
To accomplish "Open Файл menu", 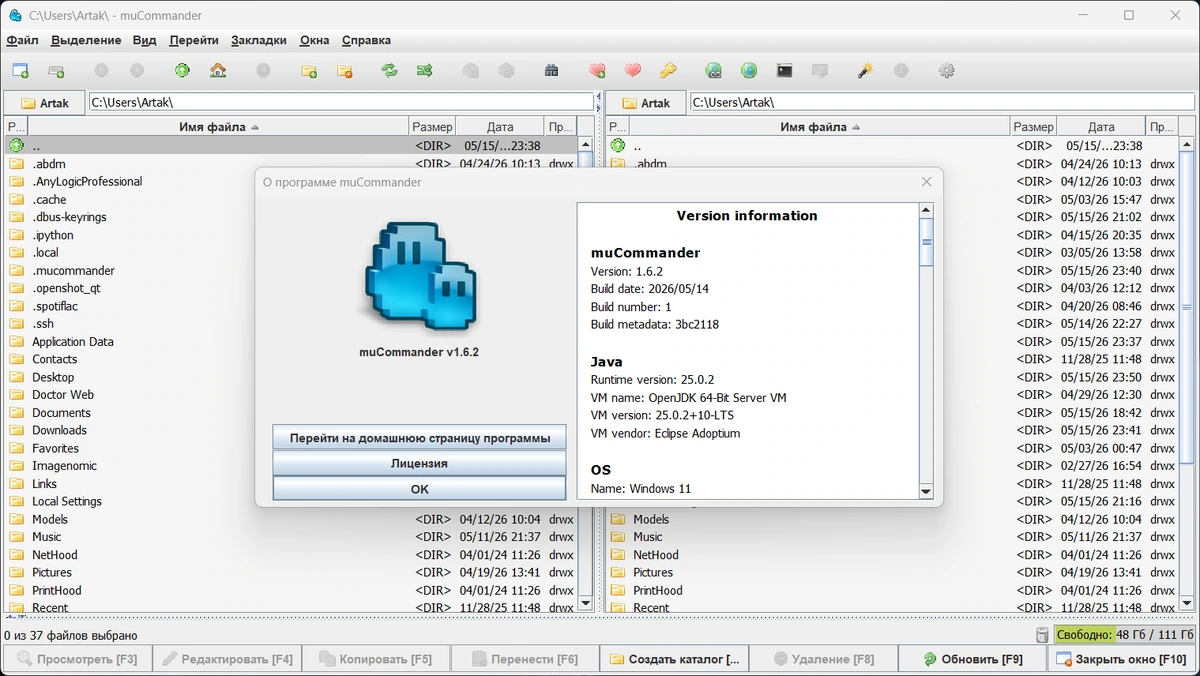I will [22, 40].
